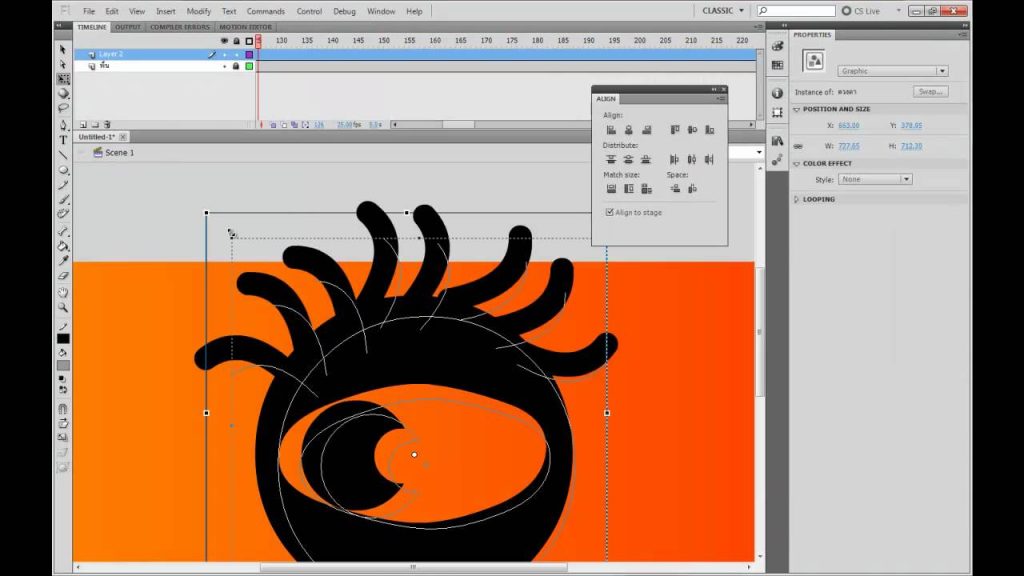Click the Swap Colors icon in the toolbar
Viewport: 1024px width, 576px height.
coord(63,389)
